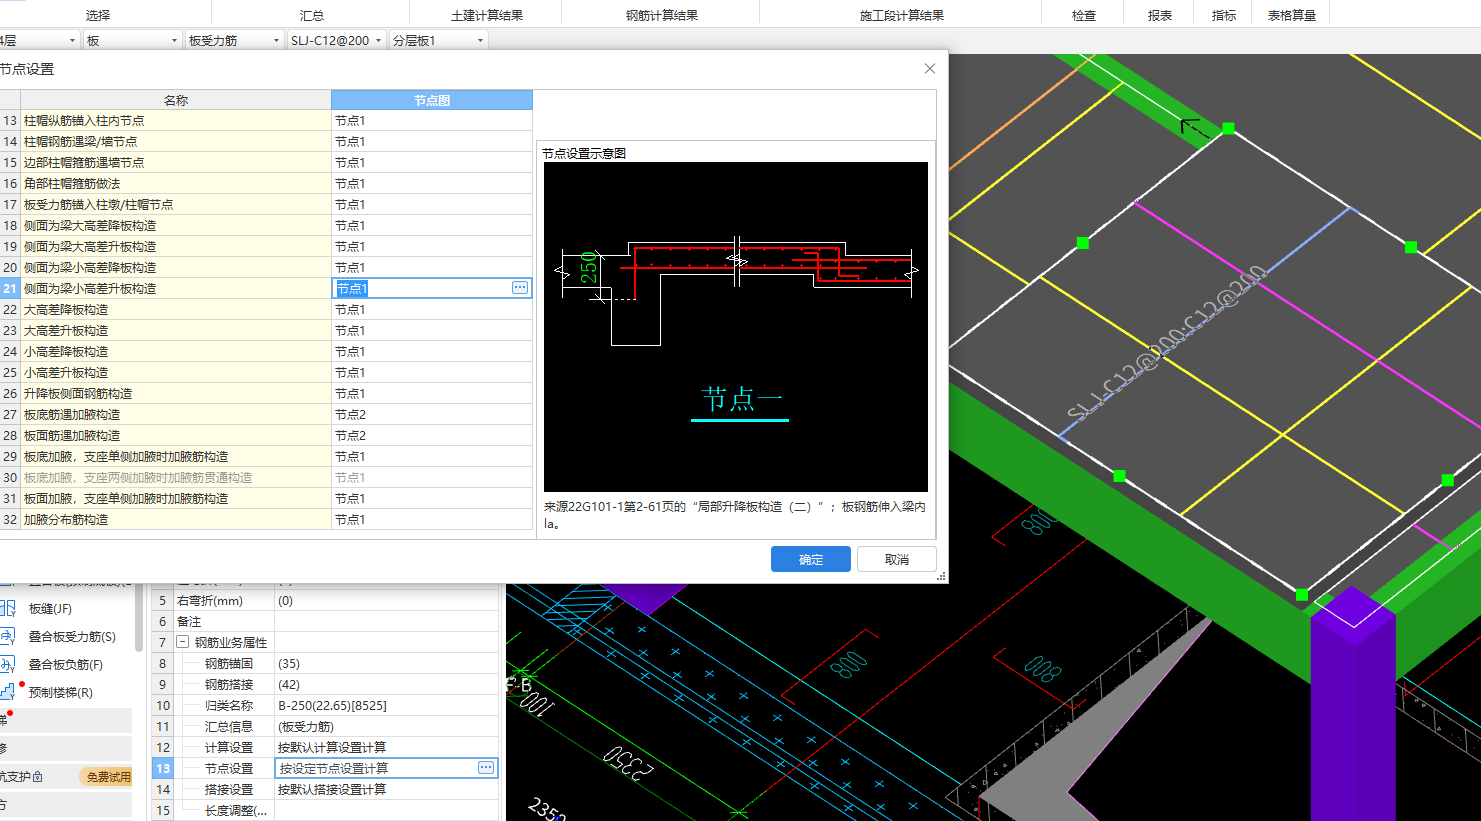Open the 选择 ribbon group

click(98, 15)
